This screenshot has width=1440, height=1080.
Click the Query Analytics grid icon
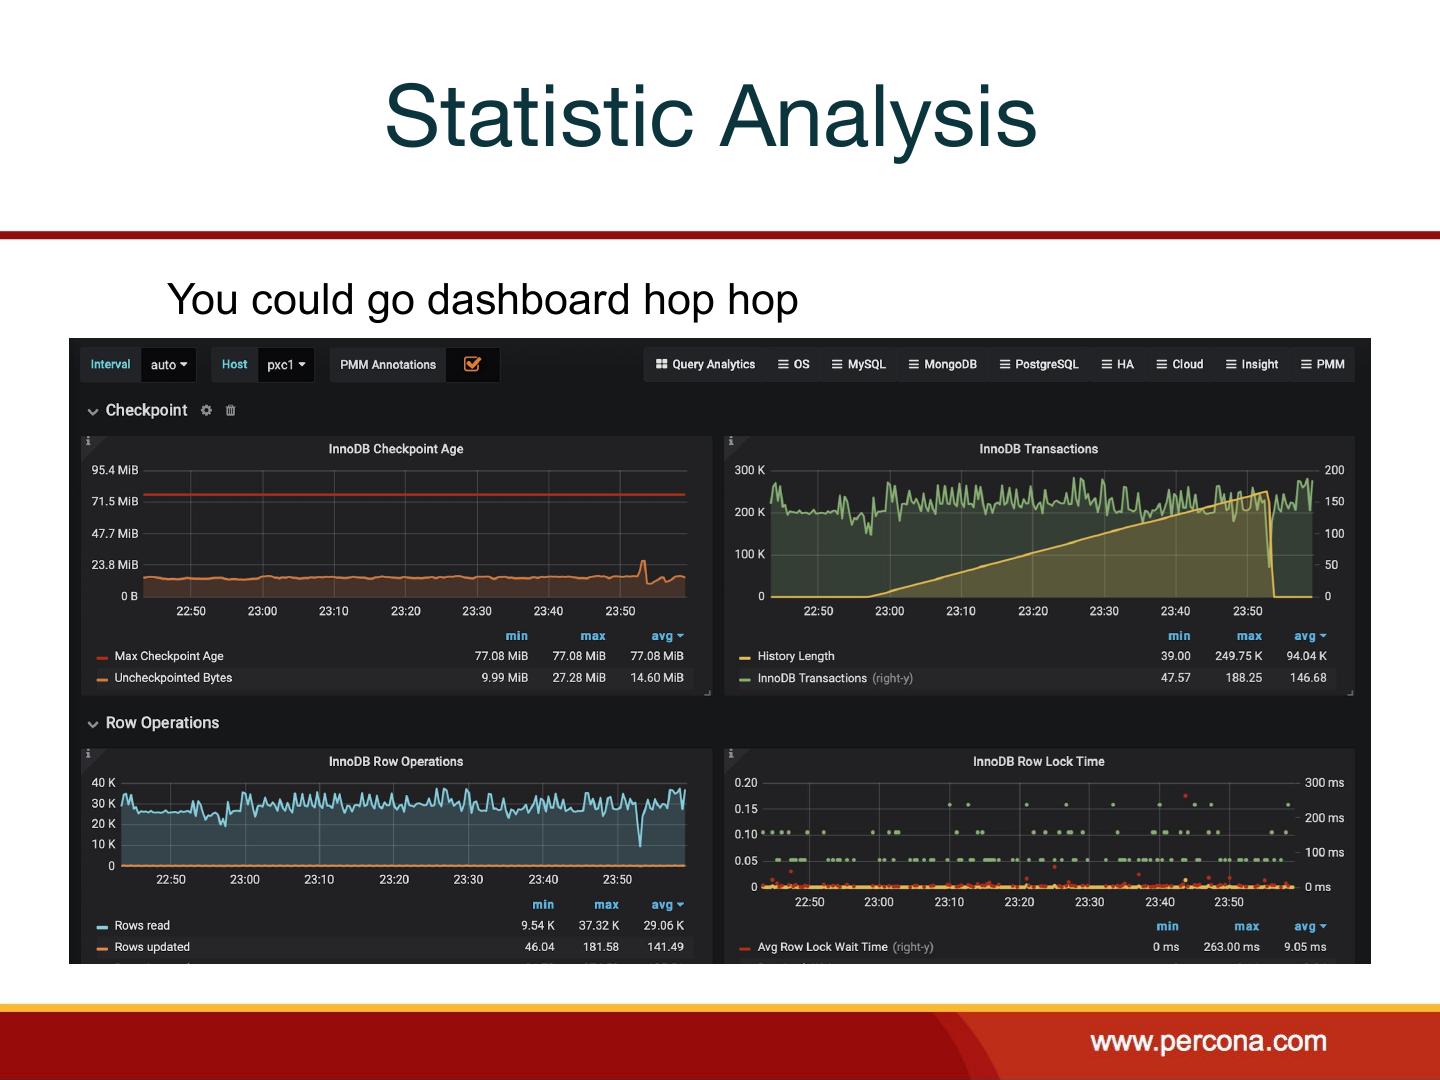click(661, 364)
